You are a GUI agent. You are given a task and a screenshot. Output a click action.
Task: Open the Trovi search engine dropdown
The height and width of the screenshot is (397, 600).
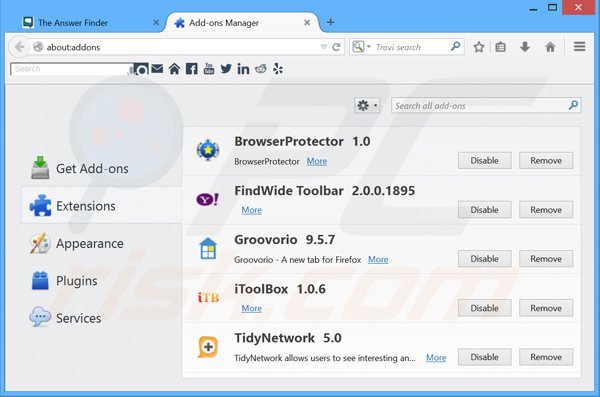[x=362, y=47]
